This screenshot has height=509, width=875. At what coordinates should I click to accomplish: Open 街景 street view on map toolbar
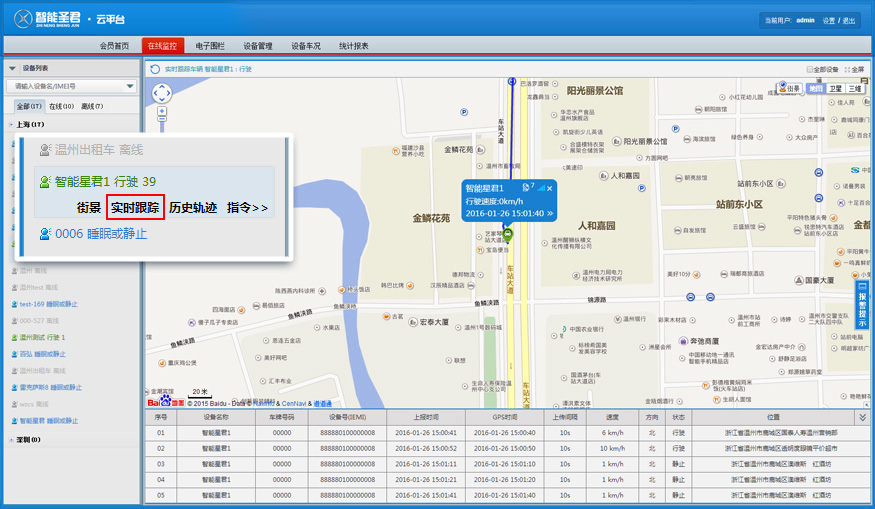(x=787, y=89)
